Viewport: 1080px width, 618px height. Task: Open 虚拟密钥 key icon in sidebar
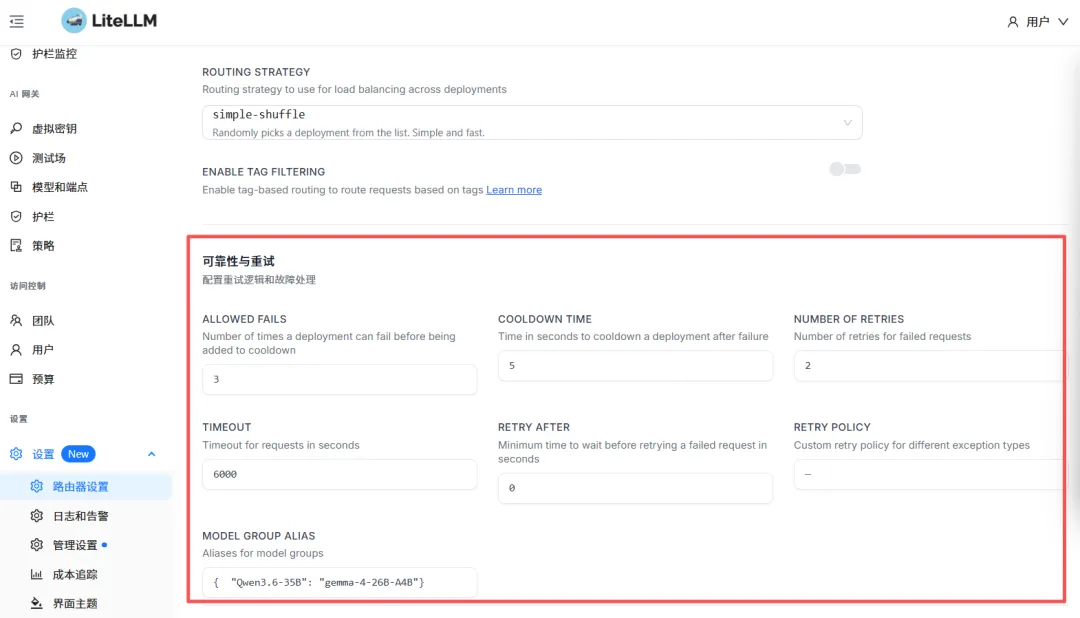(16, 129)
